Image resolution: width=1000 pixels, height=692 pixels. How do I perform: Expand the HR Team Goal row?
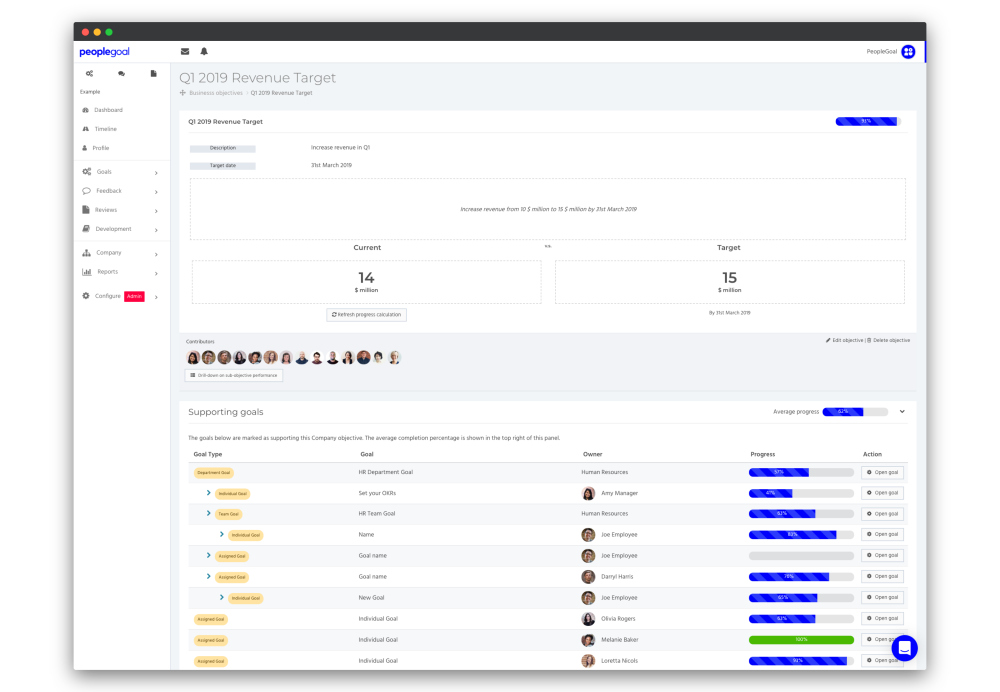[209, 513]
